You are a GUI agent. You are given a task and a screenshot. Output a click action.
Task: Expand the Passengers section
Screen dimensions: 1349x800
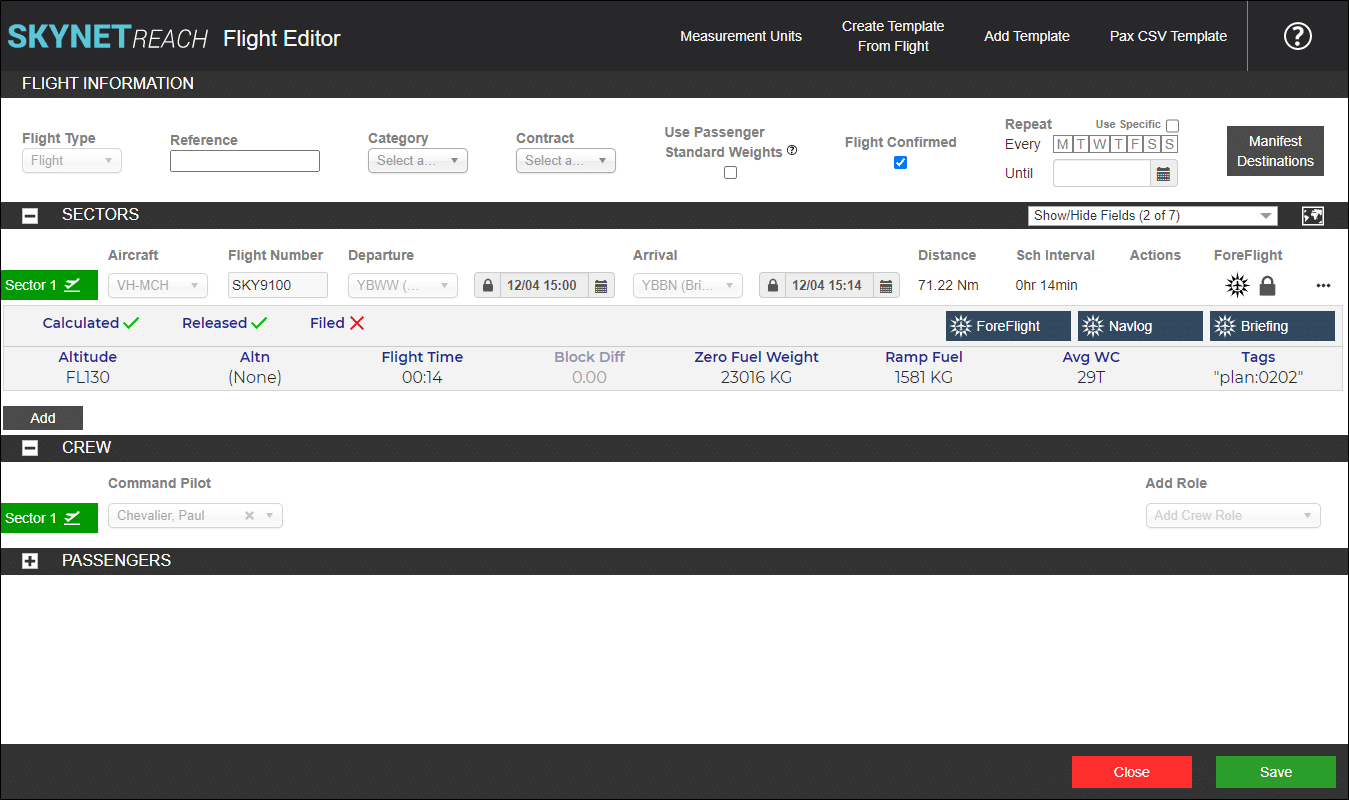pos(30,561)
